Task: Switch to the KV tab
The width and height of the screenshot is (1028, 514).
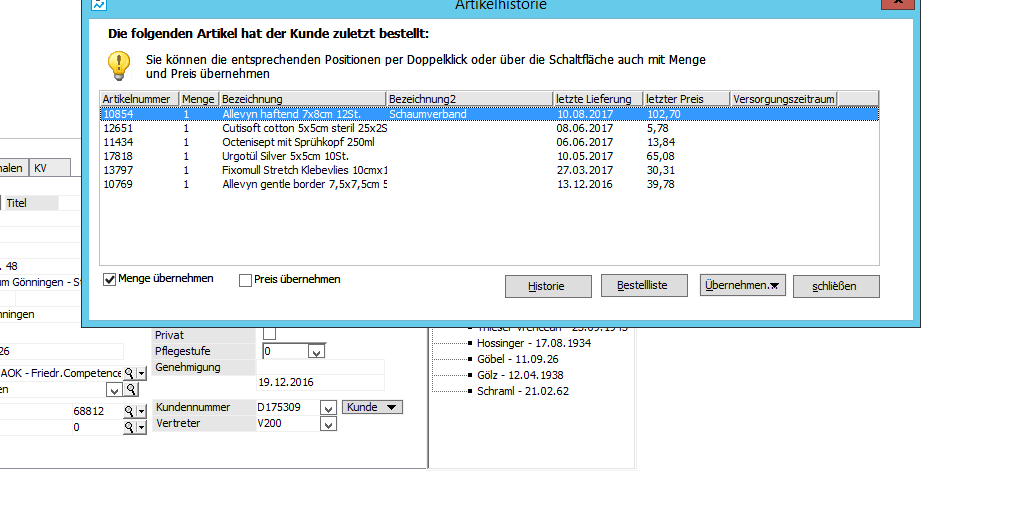Action: point(41,168)
